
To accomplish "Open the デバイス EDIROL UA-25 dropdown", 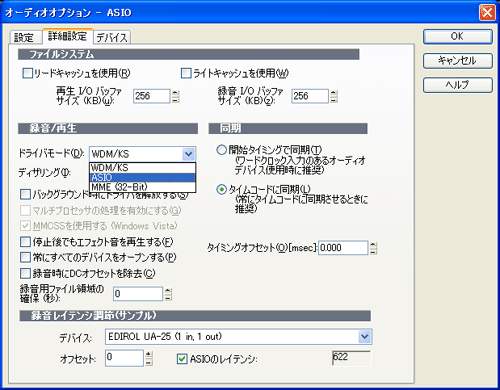I will [x=365, y=337].
